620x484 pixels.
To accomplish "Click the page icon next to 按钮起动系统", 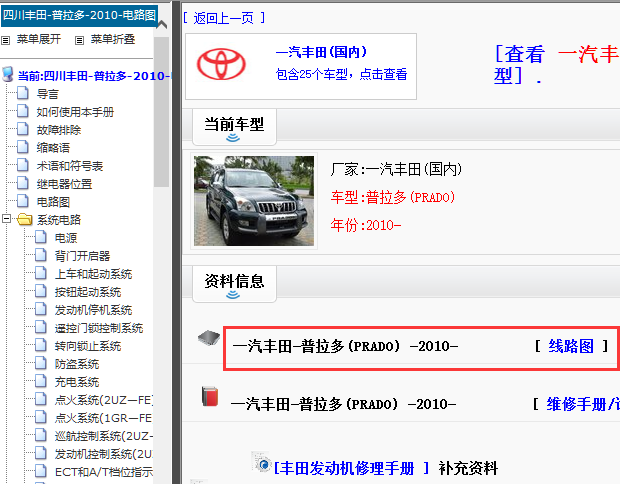I will click(x=41, y=291).
